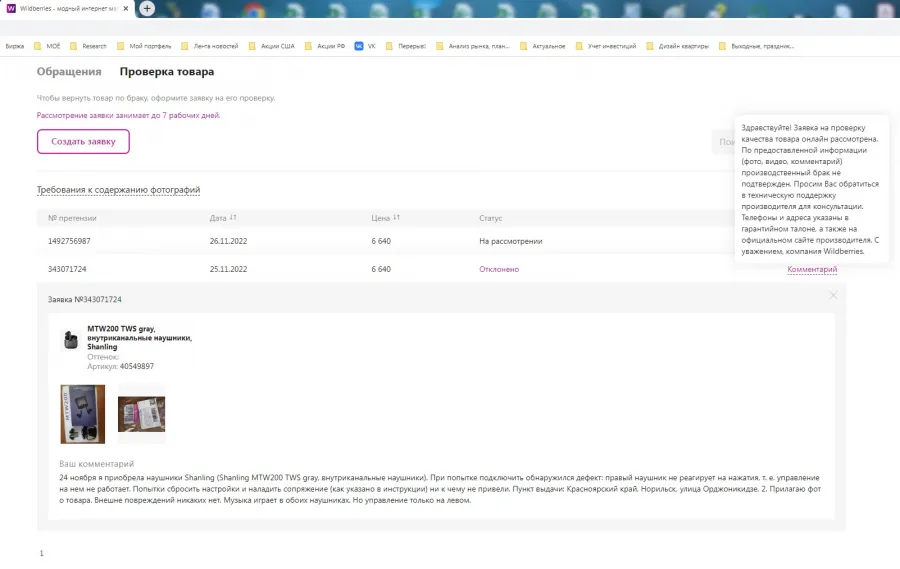The width and height of the screenshot is (900, 569).
Task: Open the Акции РФ bookmark folder
Action: [325, 46]
